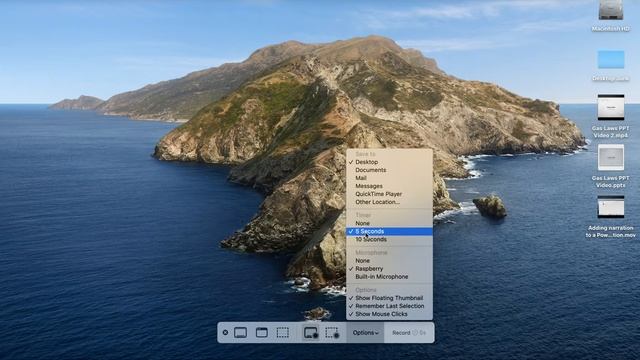Select Built-in Microphone
The width and height of the screenshot is (640, 360).
pyautogui.click(x=389, y=277)
